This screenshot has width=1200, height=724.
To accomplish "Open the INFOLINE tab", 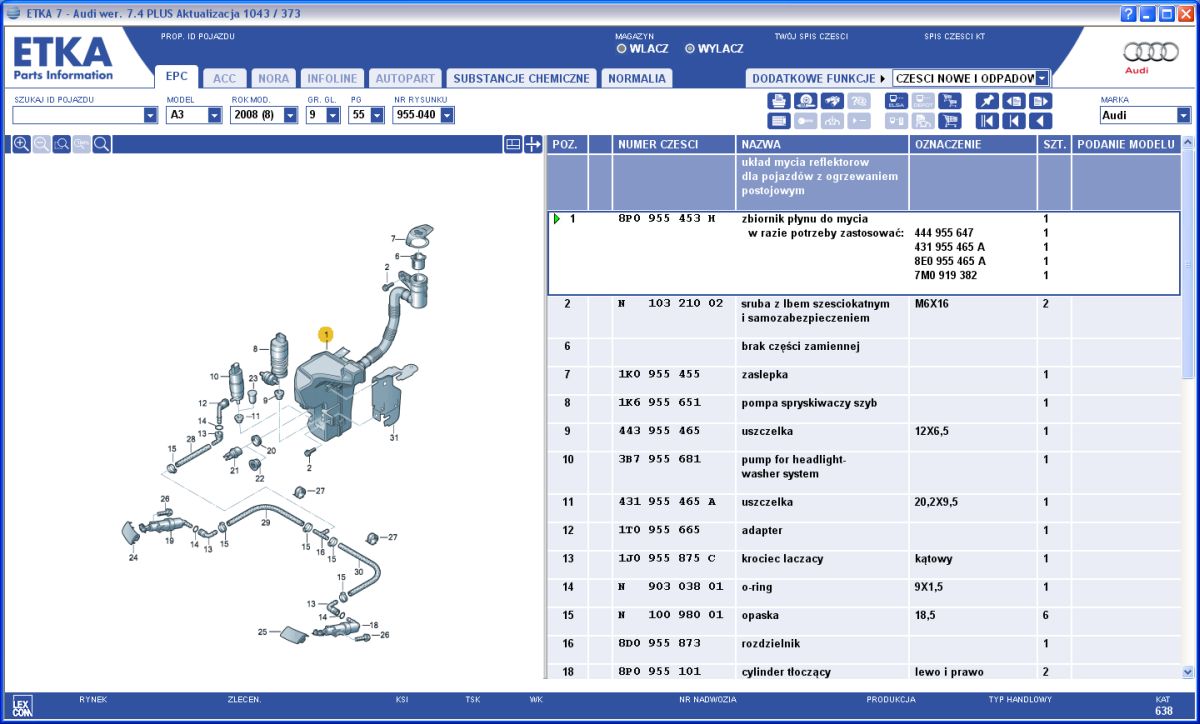I will point(332,78).
